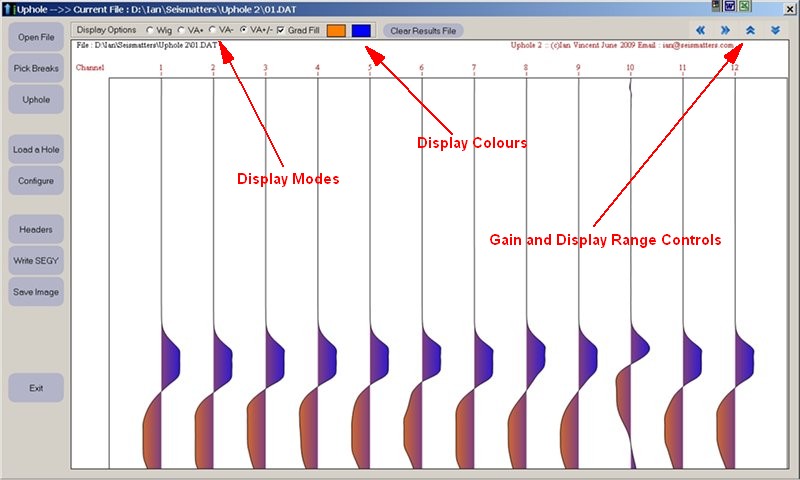This screenshot has width=800, height=480.
Task: Open the Configure settings
Action: [x=36, y=181]
